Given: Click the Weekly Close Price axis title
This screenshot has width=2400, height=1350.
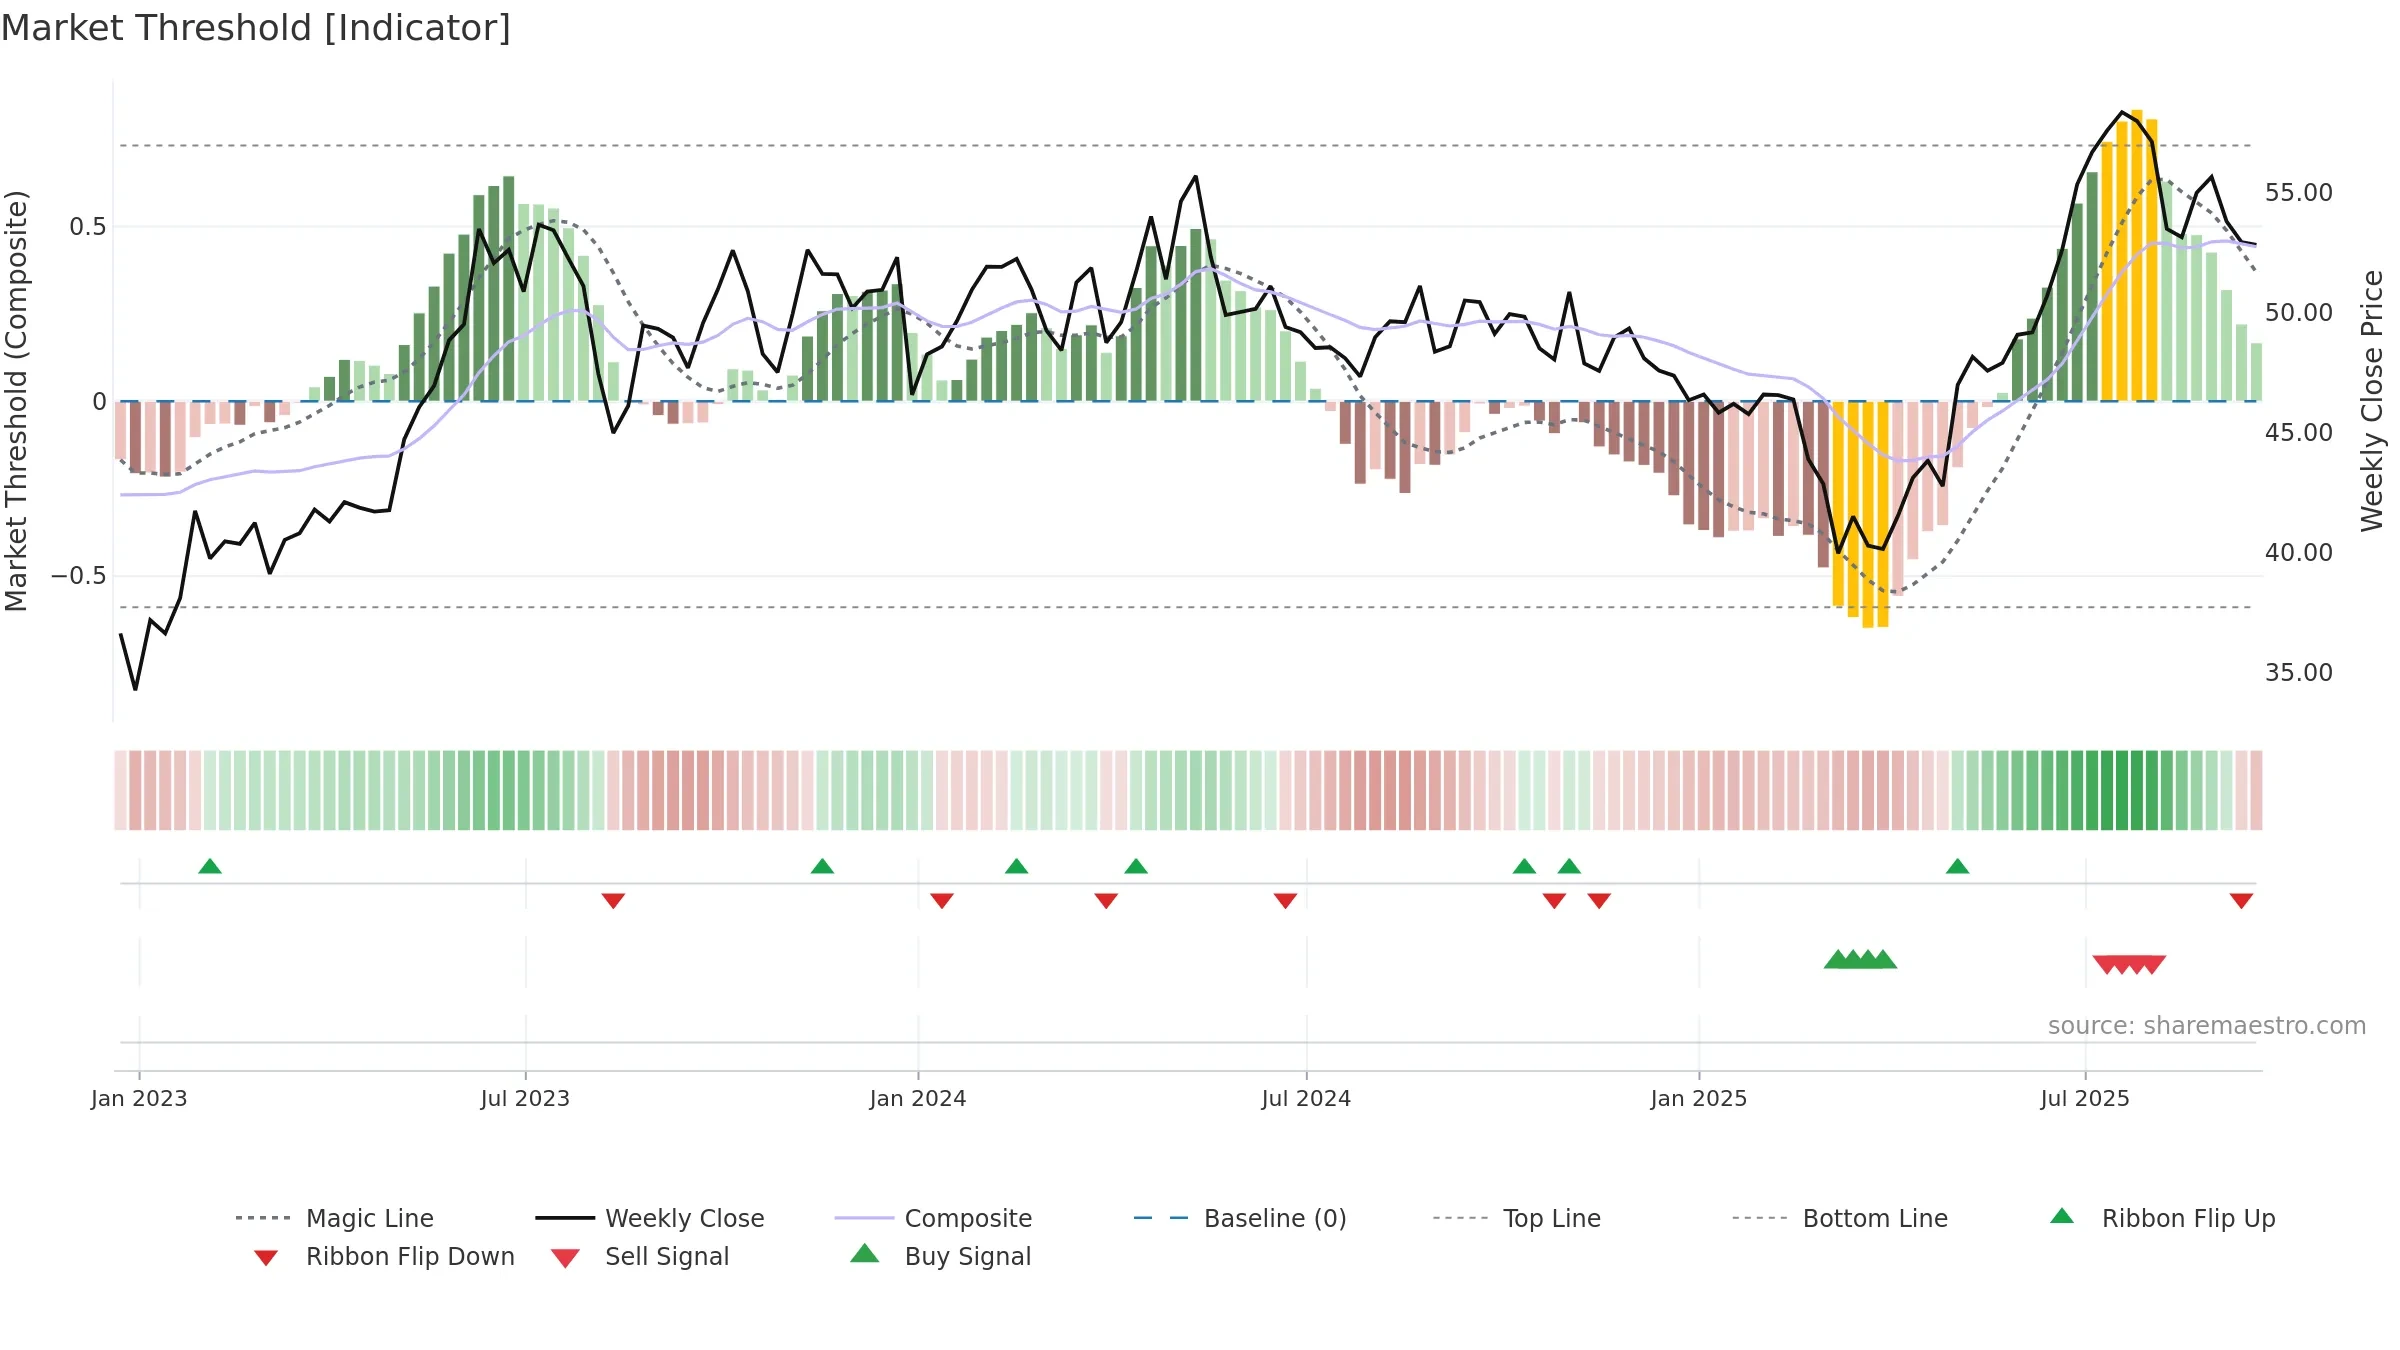Looking at the screenshot, I should pos(2372,401).
